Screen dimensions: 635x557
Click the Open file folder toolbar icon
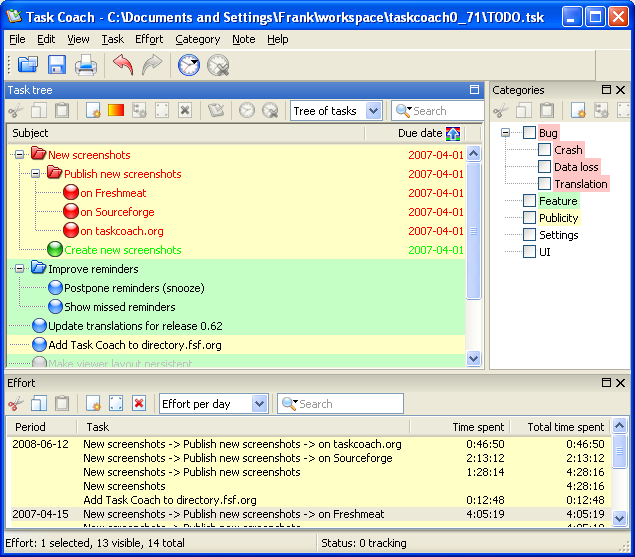tap(27, 66)
